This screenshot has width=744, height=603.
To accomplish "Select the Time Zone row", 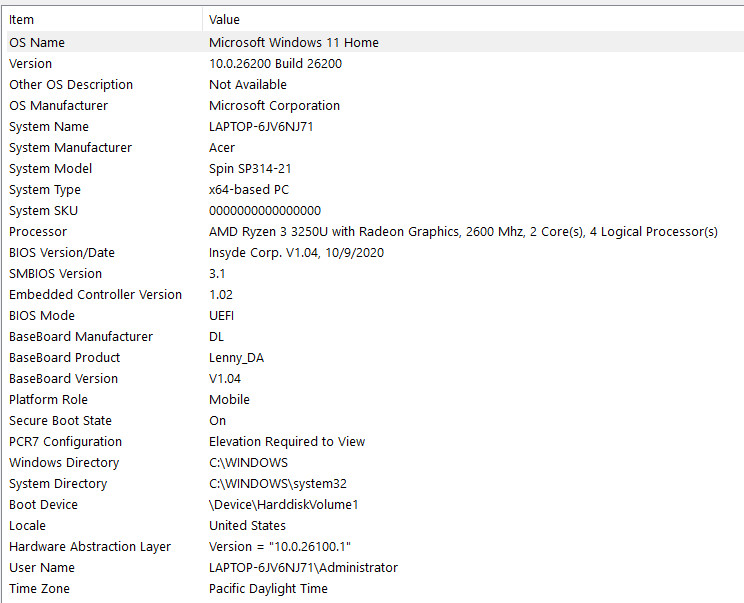I will pos(375,588).
